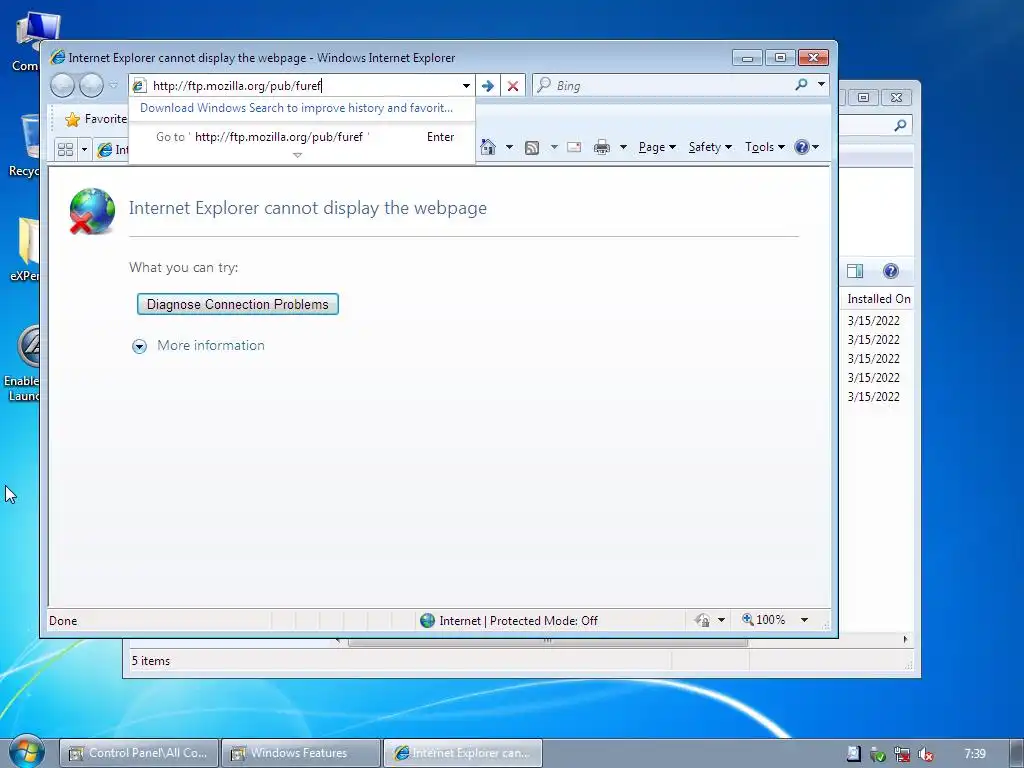The width and height of the screenshot is (1024, 768).
Task: Open the Home button dropdown arrow
Action: pyautogui.click(x=509, y=147)
